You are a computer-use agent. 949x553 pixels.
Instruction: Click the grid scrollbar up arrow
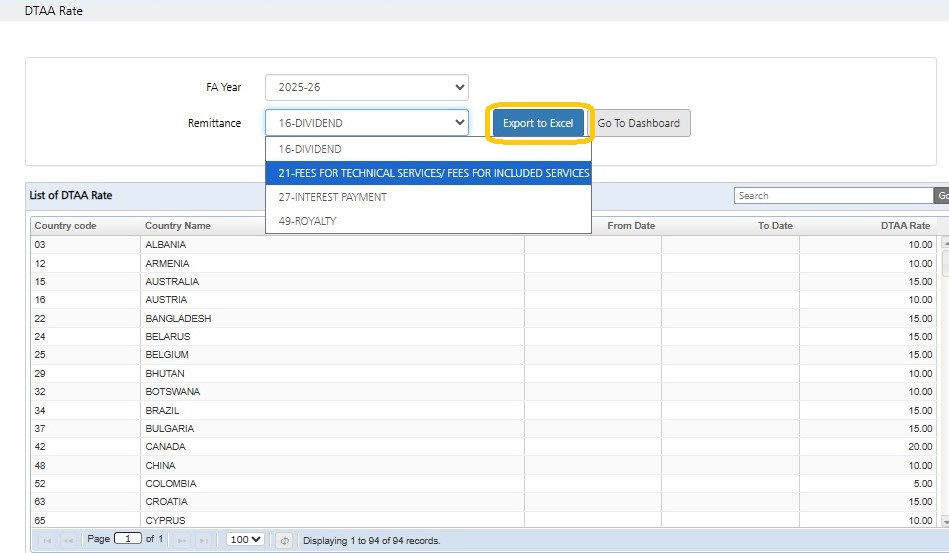944,244
